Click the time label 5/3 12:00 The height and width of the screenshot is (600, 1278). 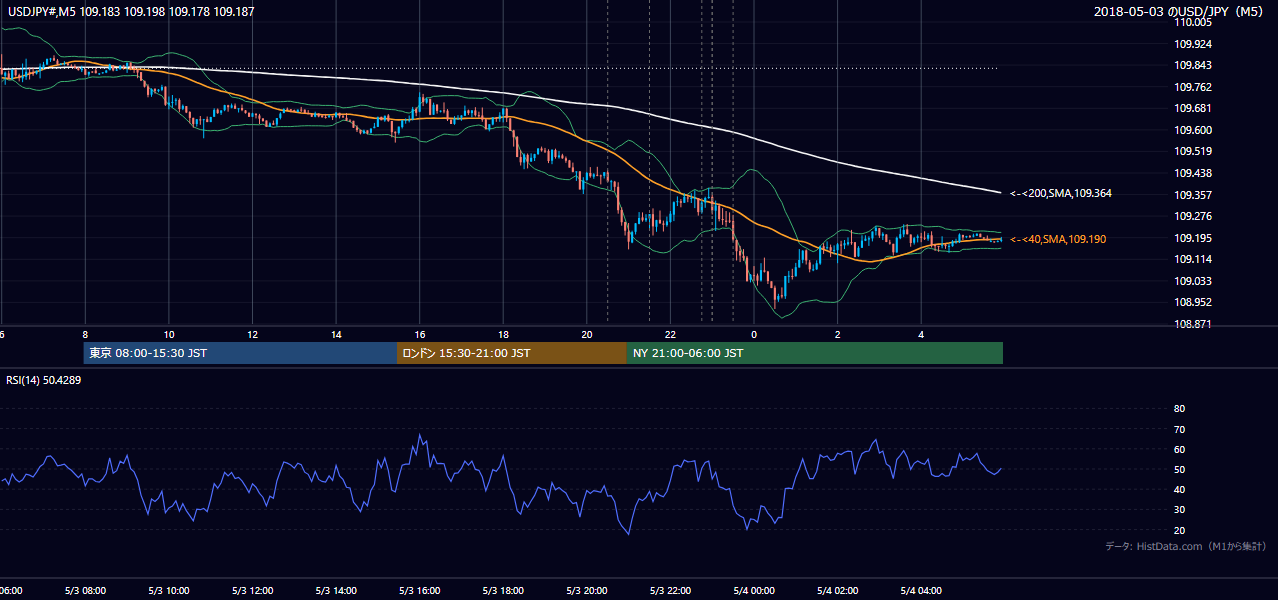253,591
